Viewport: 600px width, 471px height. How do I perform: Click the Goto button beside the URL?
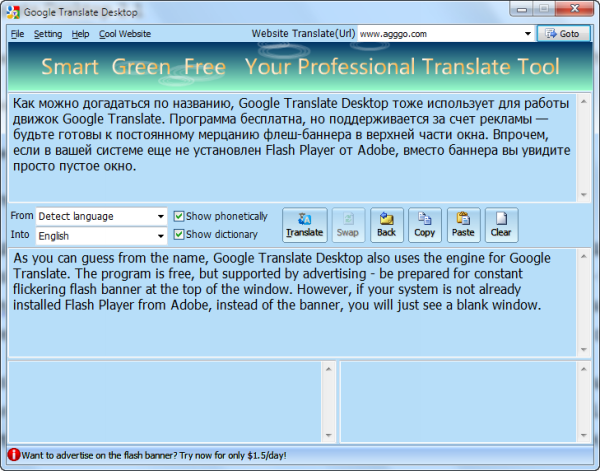coord(563,34)
